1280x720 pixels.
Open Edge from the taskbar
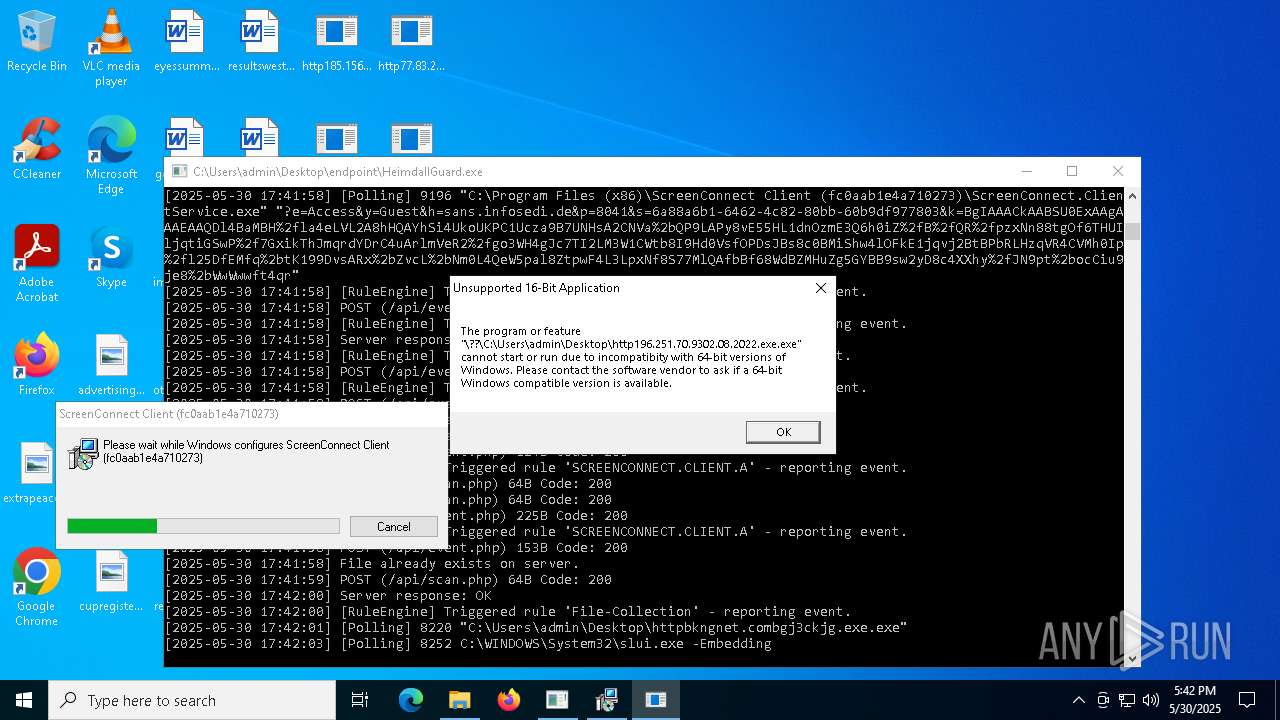click(411, 700)
